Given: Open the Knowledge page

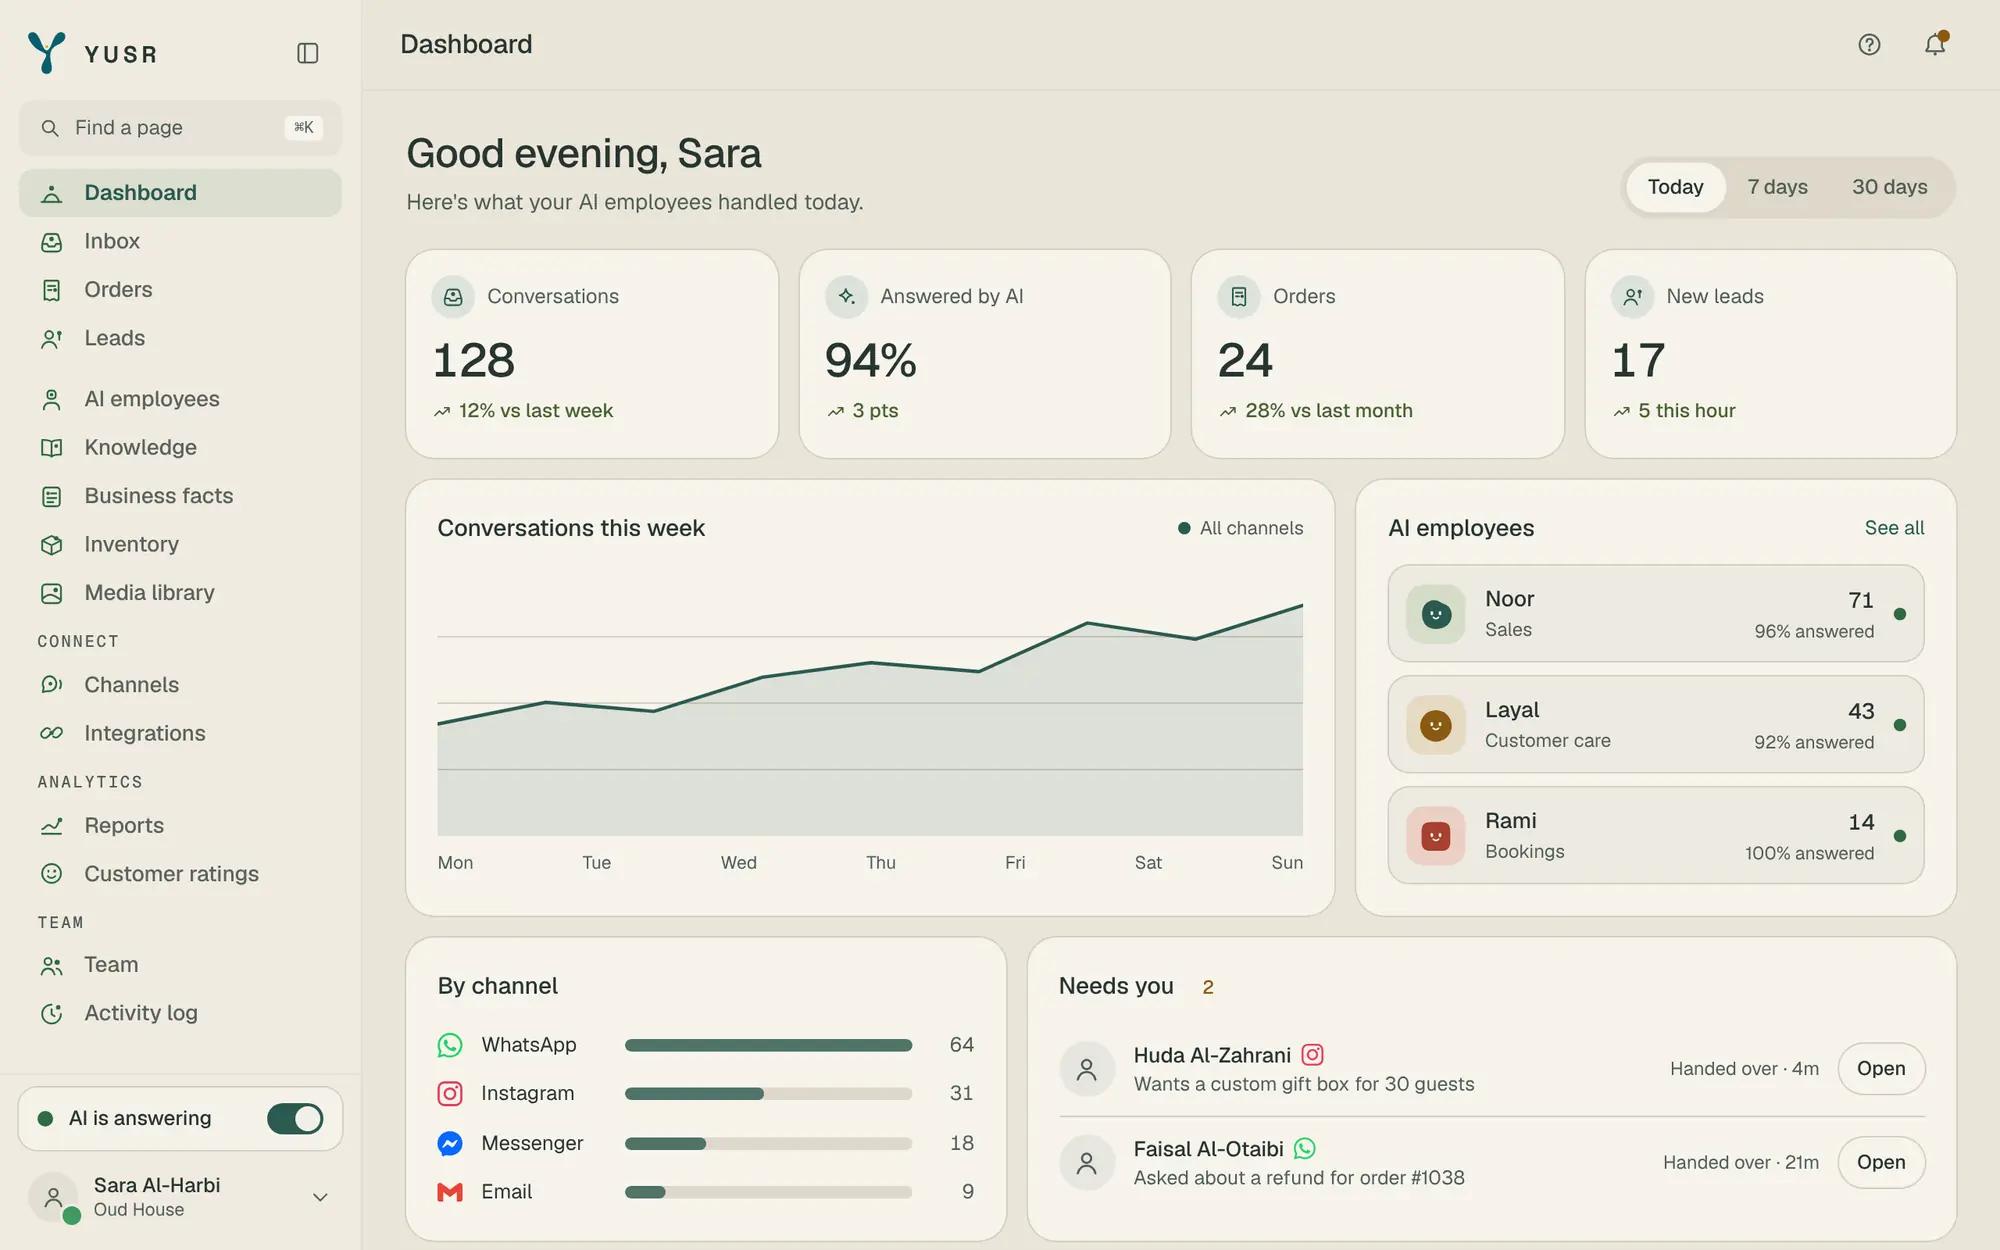Looking at the screenshot, I should pos(180,448).
